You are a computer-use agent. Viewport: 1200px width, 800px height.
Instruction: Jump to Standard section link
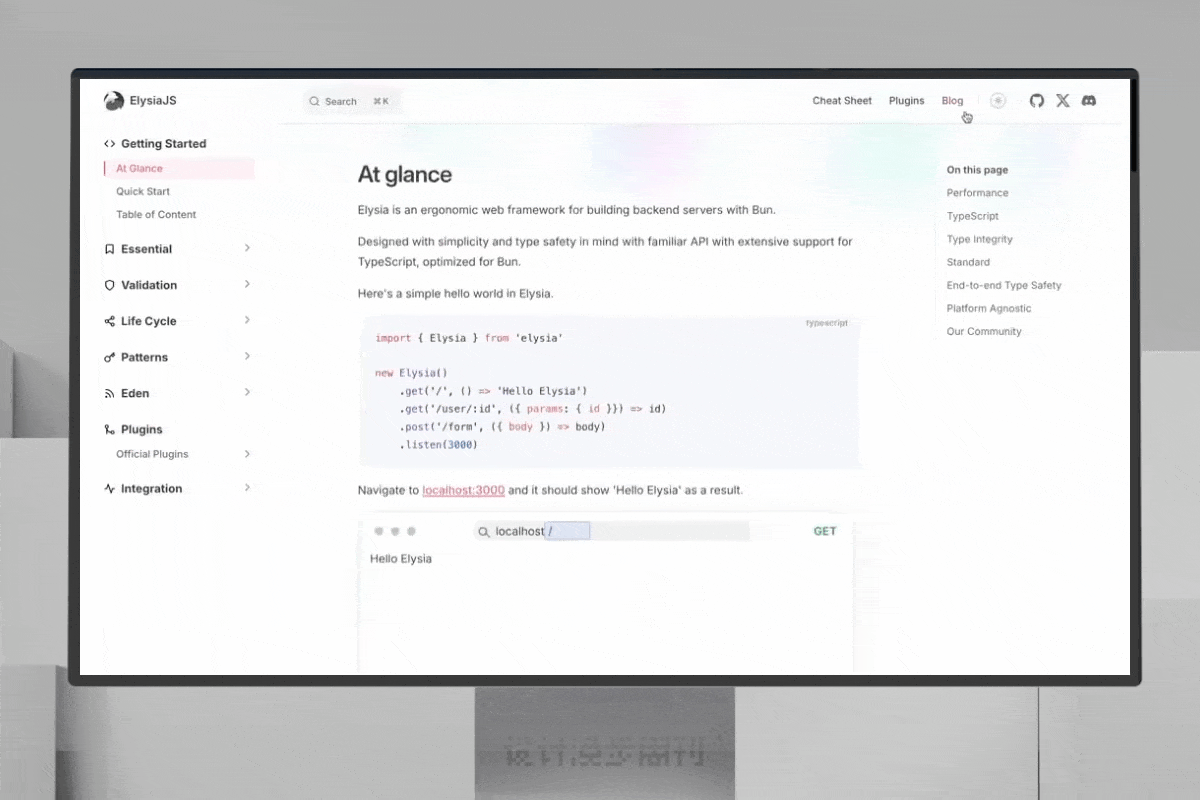(x=968, y=262)
